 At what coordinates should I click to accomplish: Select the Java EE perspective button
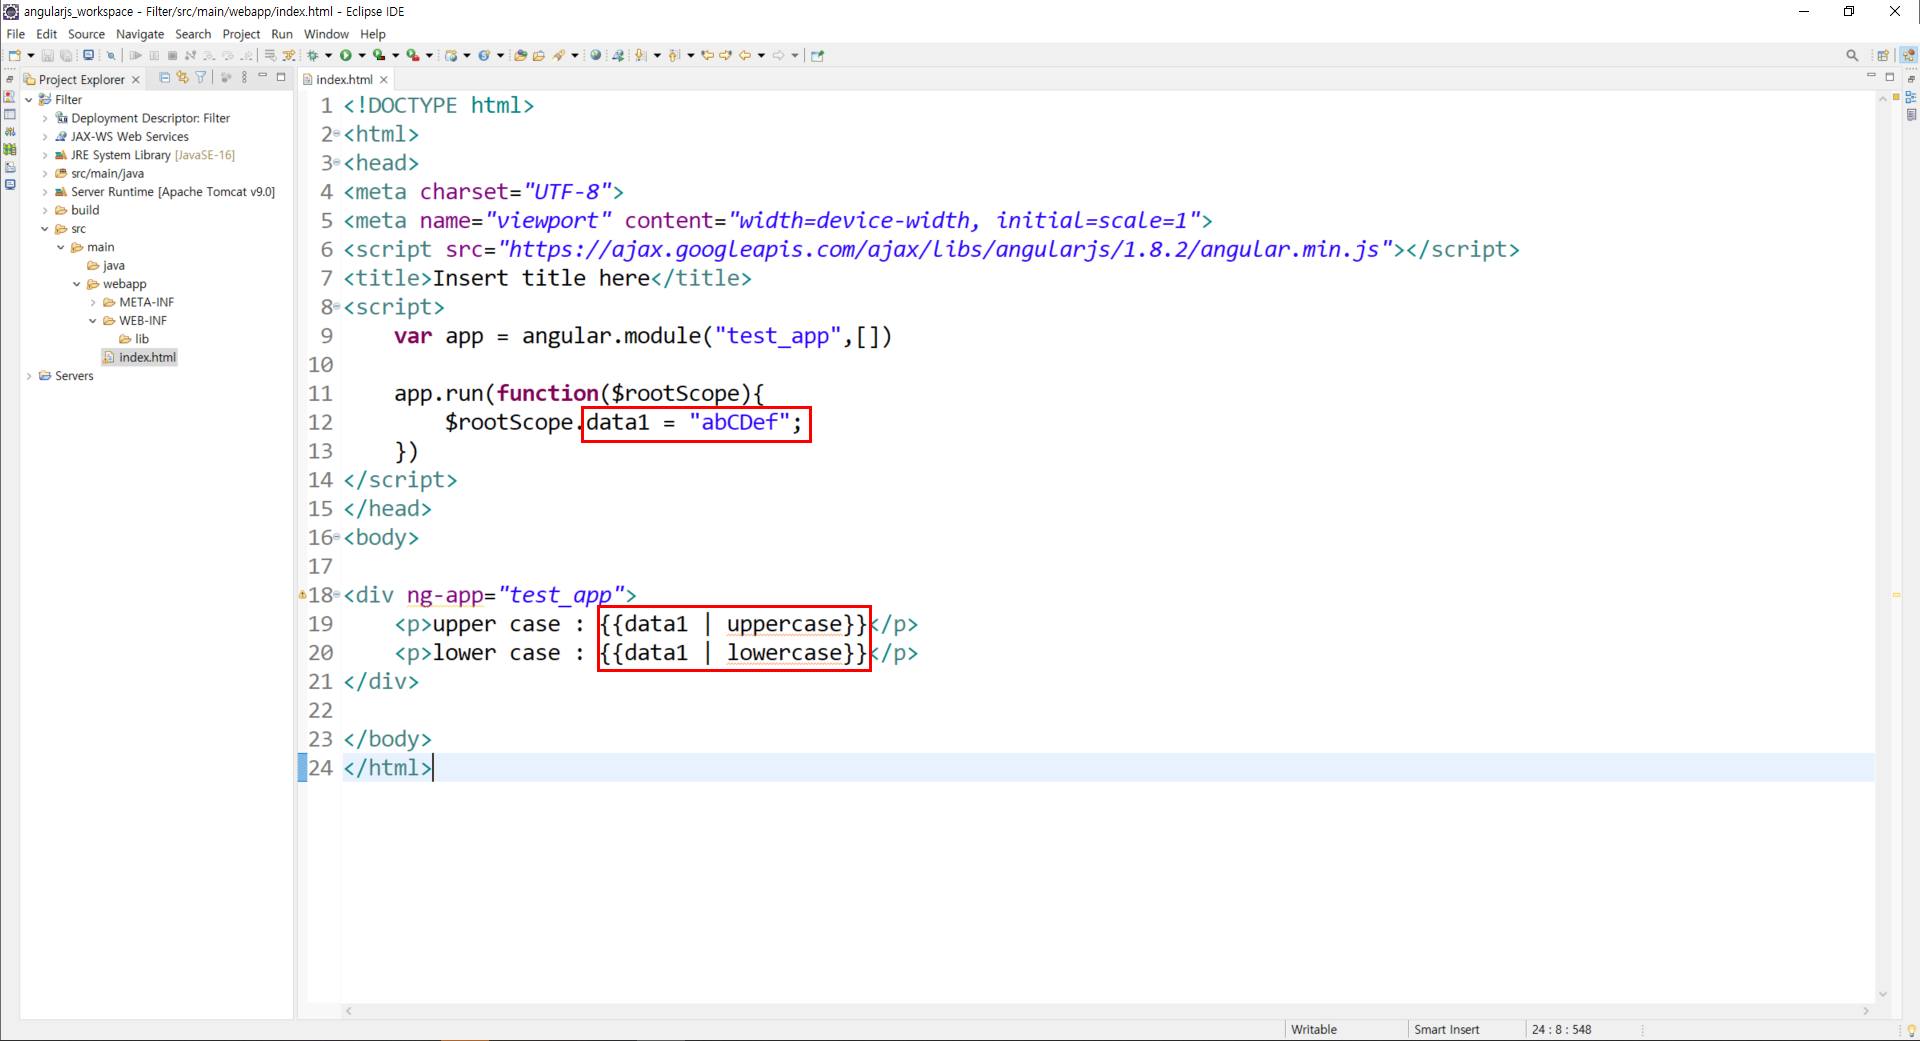(x=1909, y=56)
